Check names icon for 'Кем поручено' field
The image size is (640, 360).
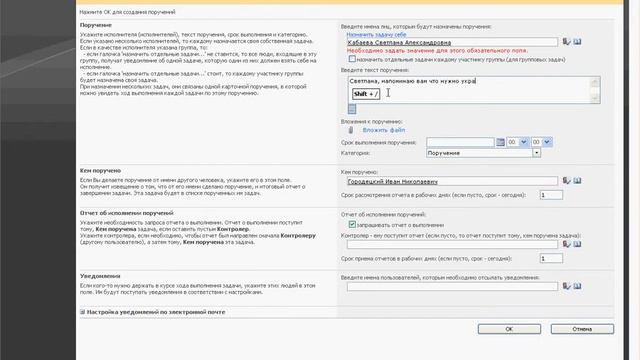[x=566, y=180]
